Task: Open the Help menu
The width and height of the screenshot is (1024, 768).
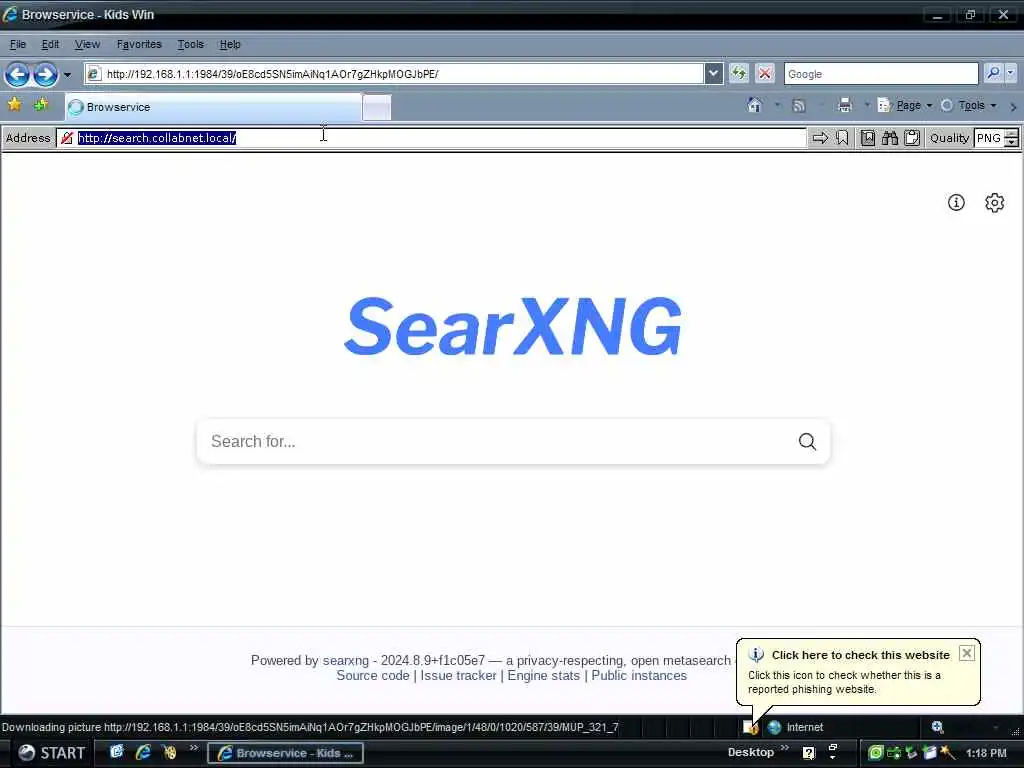Action: point(230,44)
